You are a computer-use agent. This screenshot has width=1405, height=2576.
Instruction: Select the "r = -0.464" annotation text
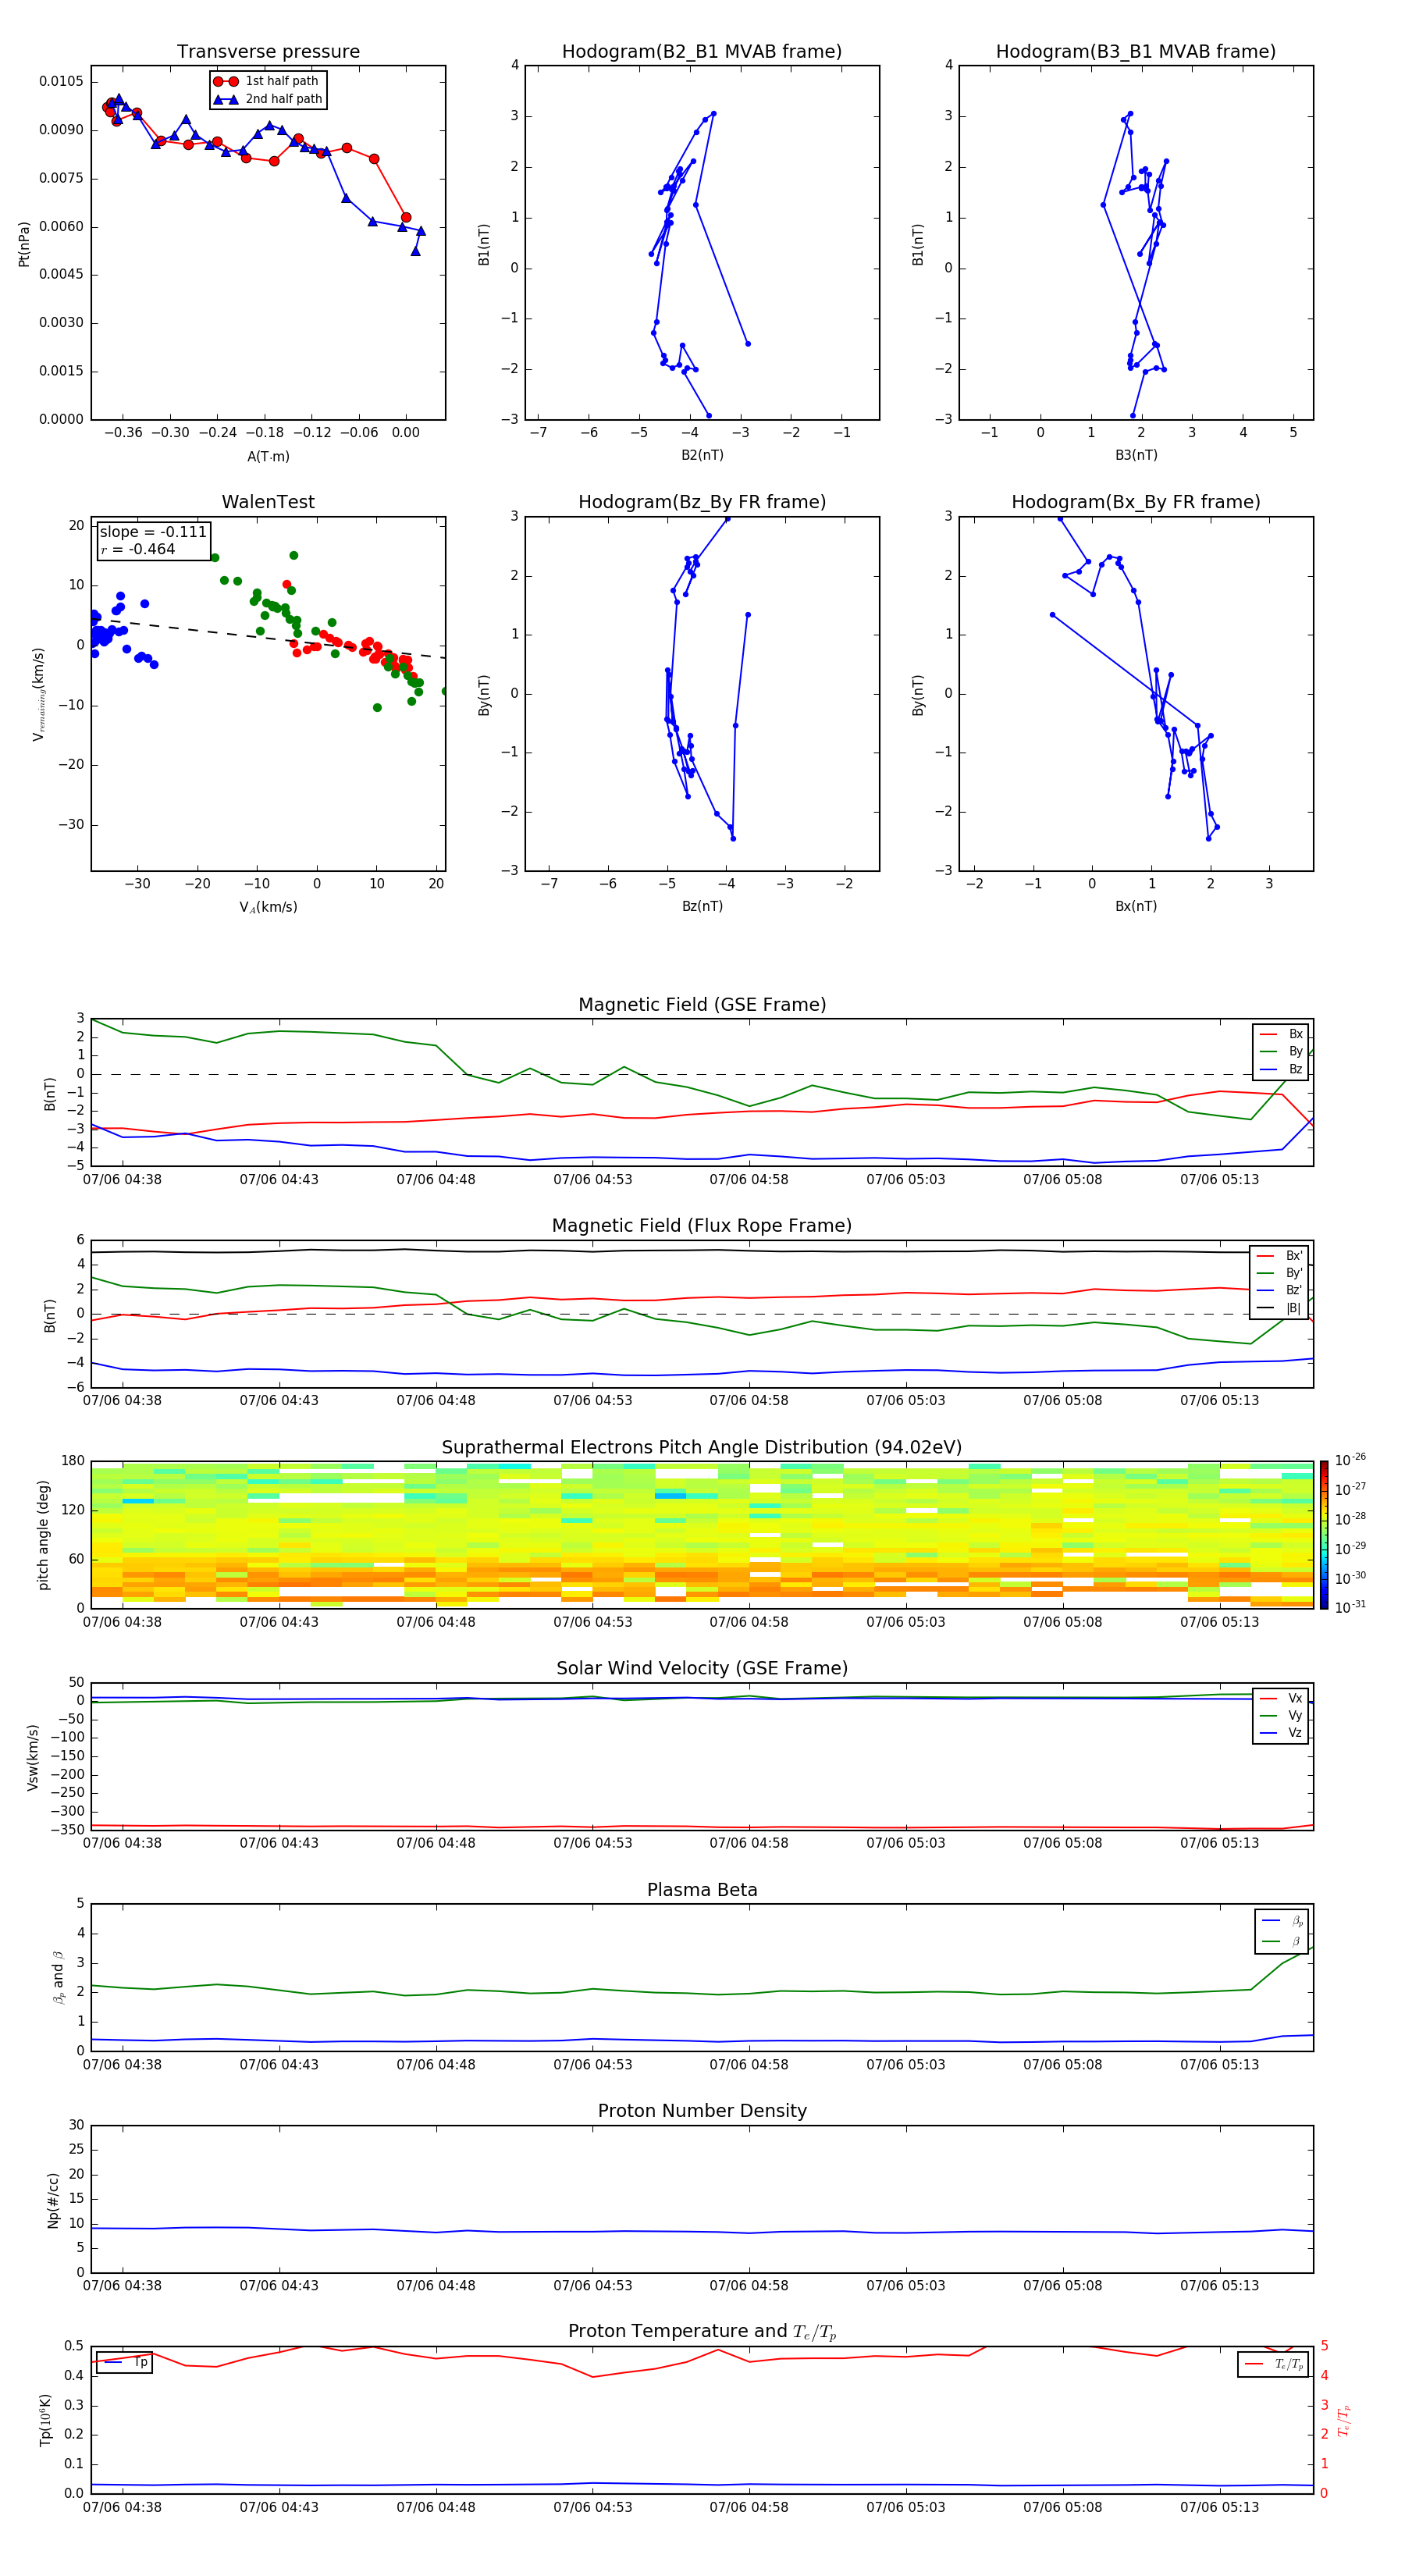[x=138, y=549]
